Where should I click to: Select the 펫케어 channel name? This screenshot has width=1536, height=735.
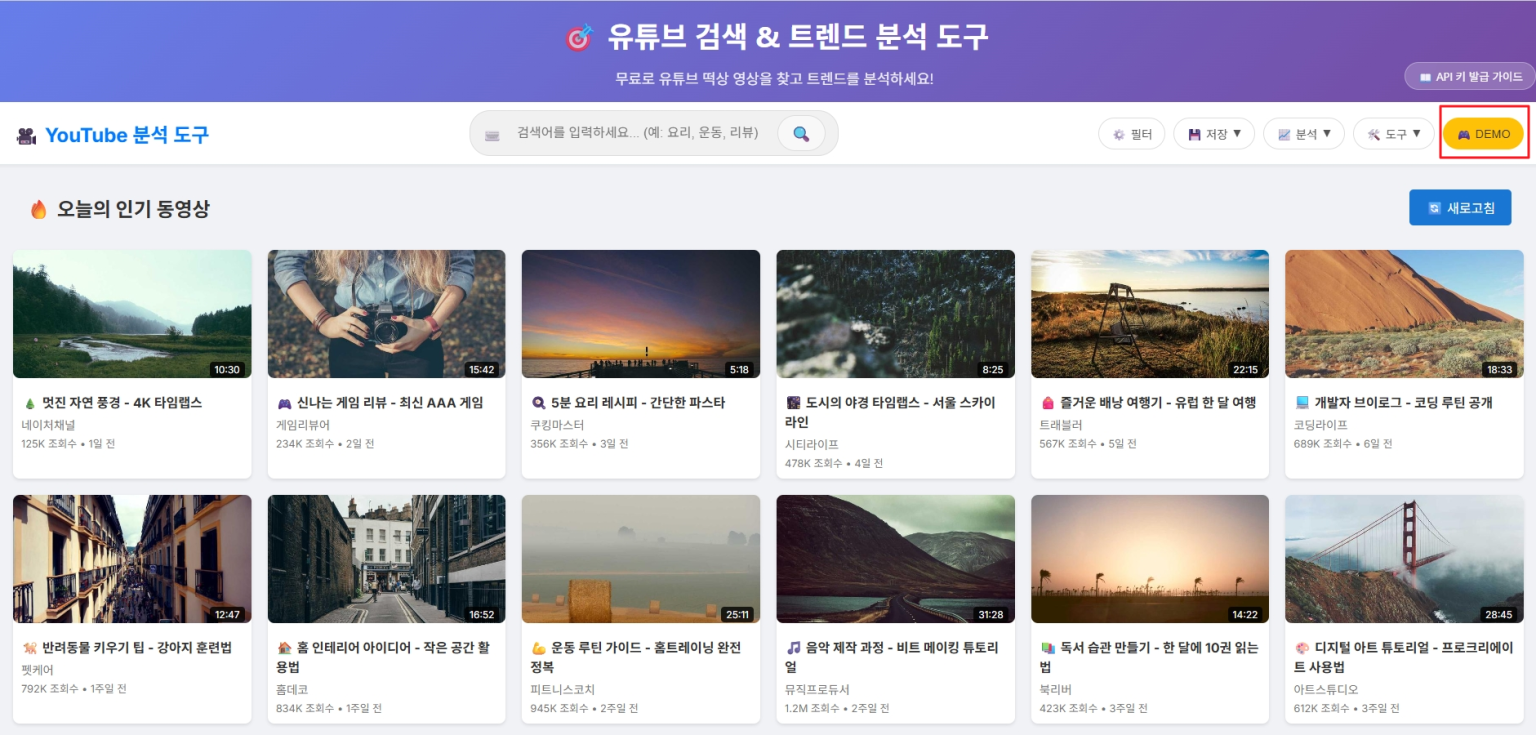click(x=38, y=670)
